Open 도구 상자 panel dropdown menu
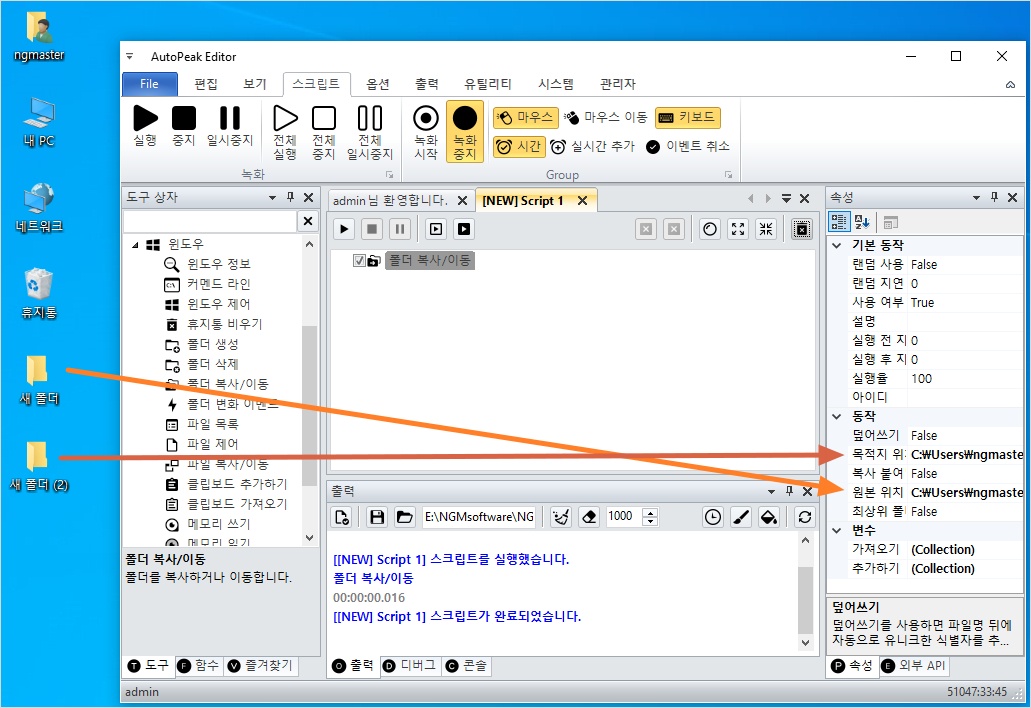Viewport: 1031px width, 708px height. pos(272,198)
